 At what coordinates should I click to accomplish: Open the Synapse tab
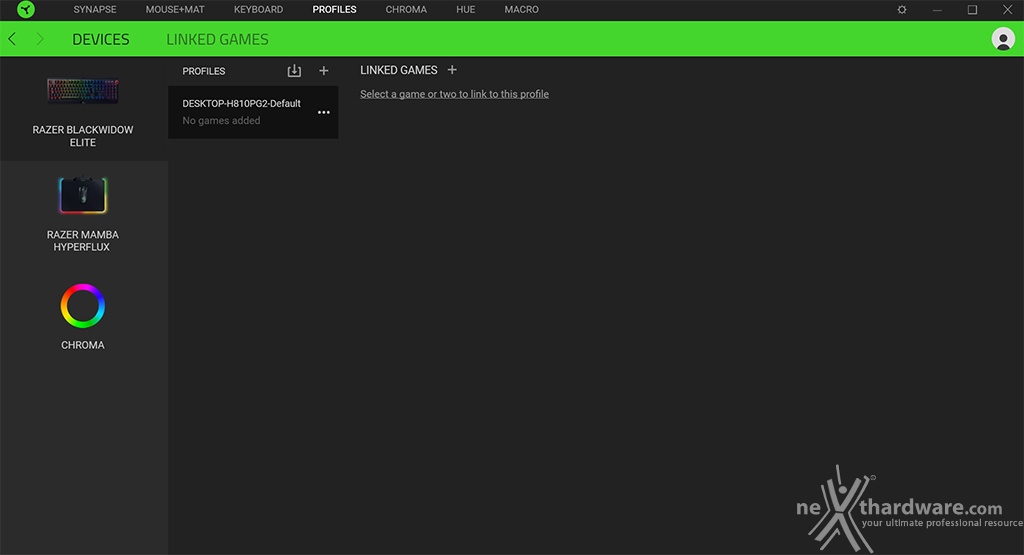[95, 10]
